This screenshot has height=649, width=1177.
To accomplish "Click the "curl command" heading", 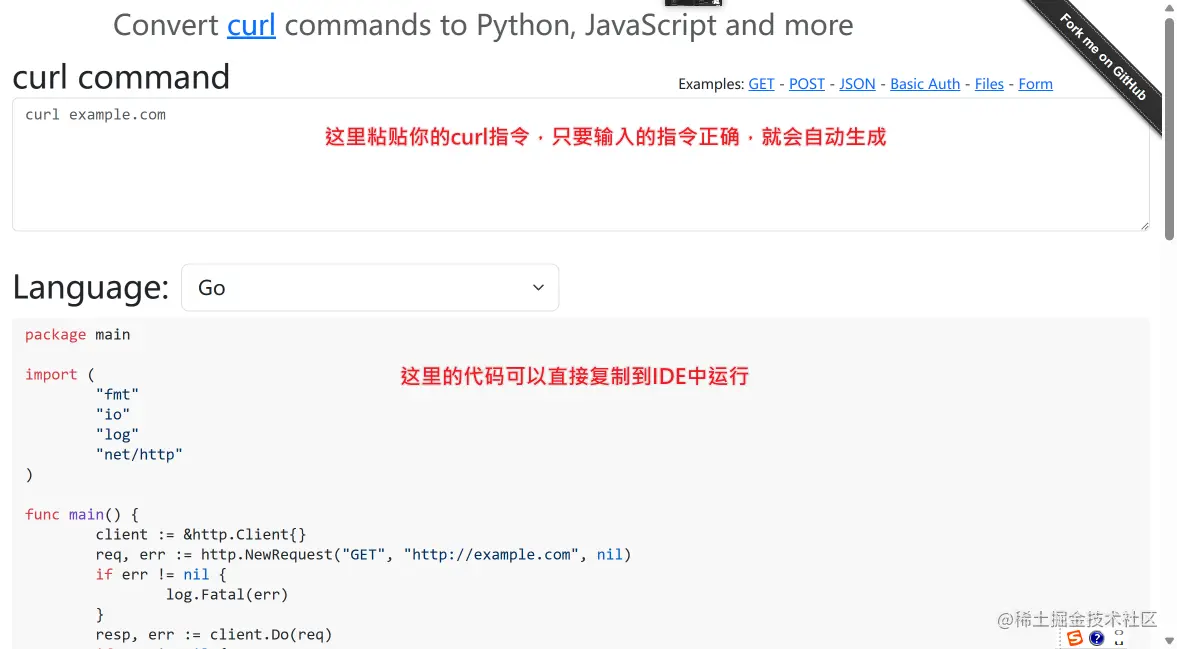I will [x=121, y=77].
